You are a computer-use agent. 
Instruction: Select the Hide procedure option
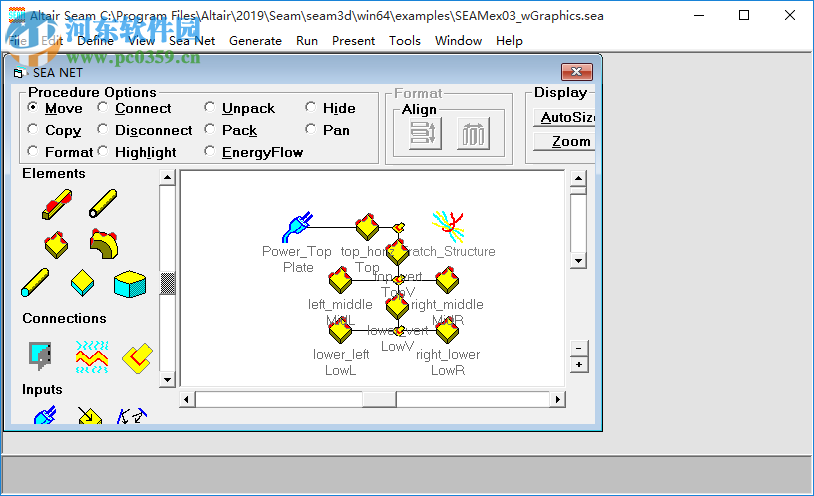tap(310, 108)
